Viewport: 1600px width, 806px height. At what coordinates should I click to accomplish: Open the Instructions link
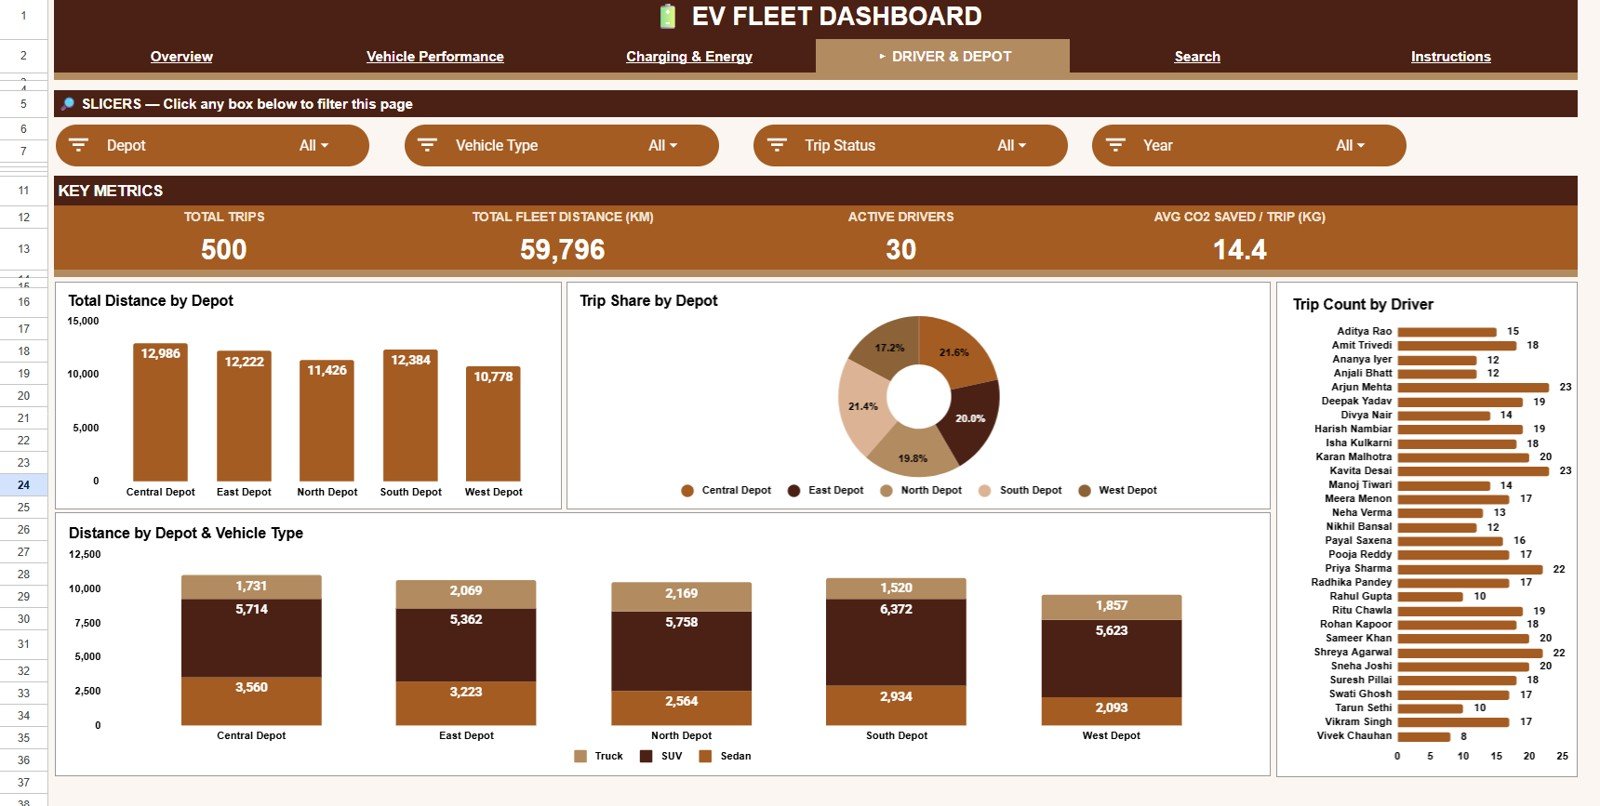coord(1451,57)
